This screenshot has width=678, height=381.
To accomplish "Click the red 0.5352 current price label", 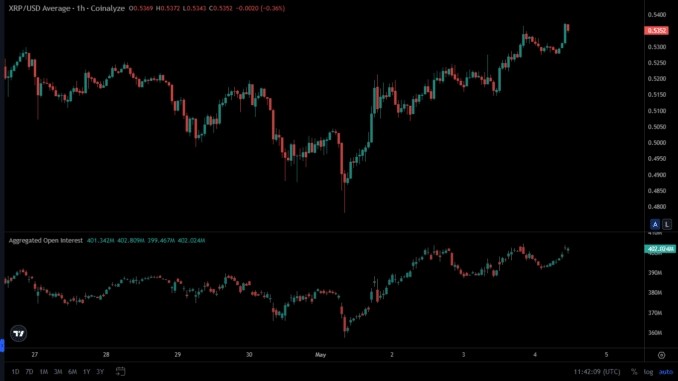I will click(656, 30).
